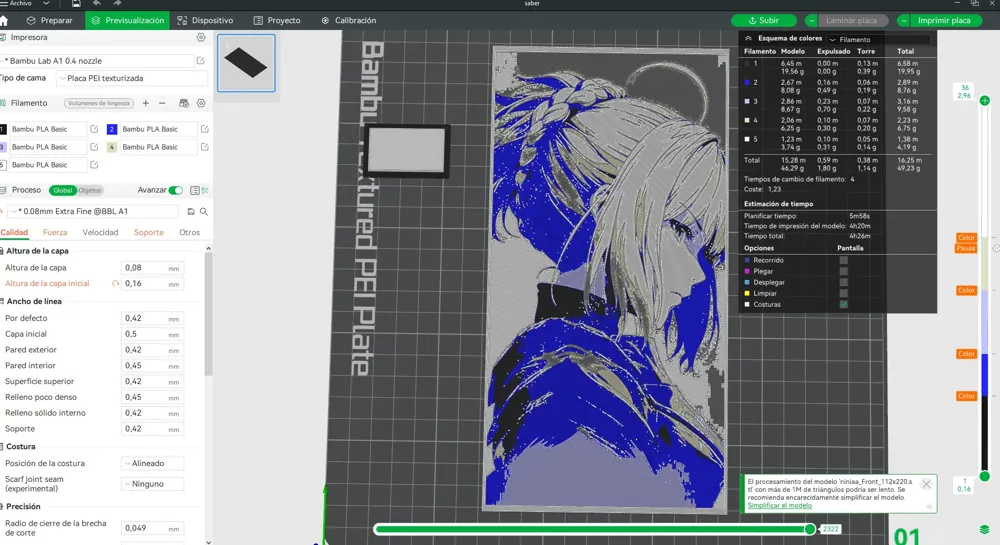Select the Soporte settings tab
The width and height of the screenshot is (1000, 545).
coord(149,233)
